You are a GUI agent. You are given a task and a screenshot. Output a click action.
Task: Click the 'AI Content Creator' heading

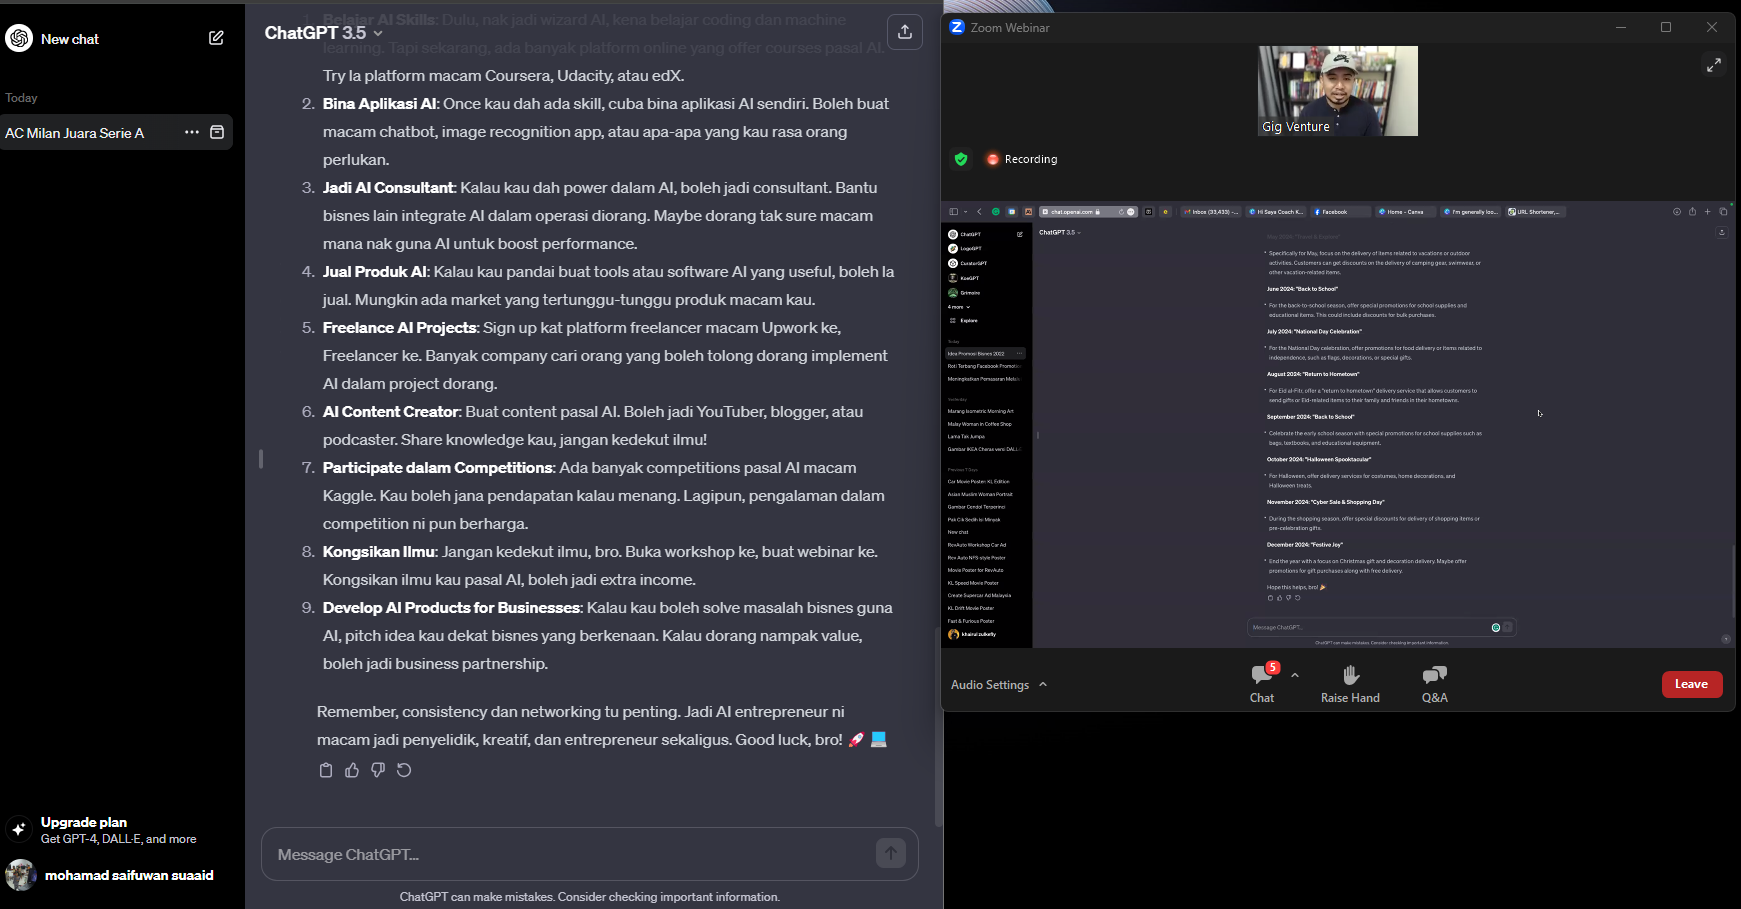coord(390,411)
